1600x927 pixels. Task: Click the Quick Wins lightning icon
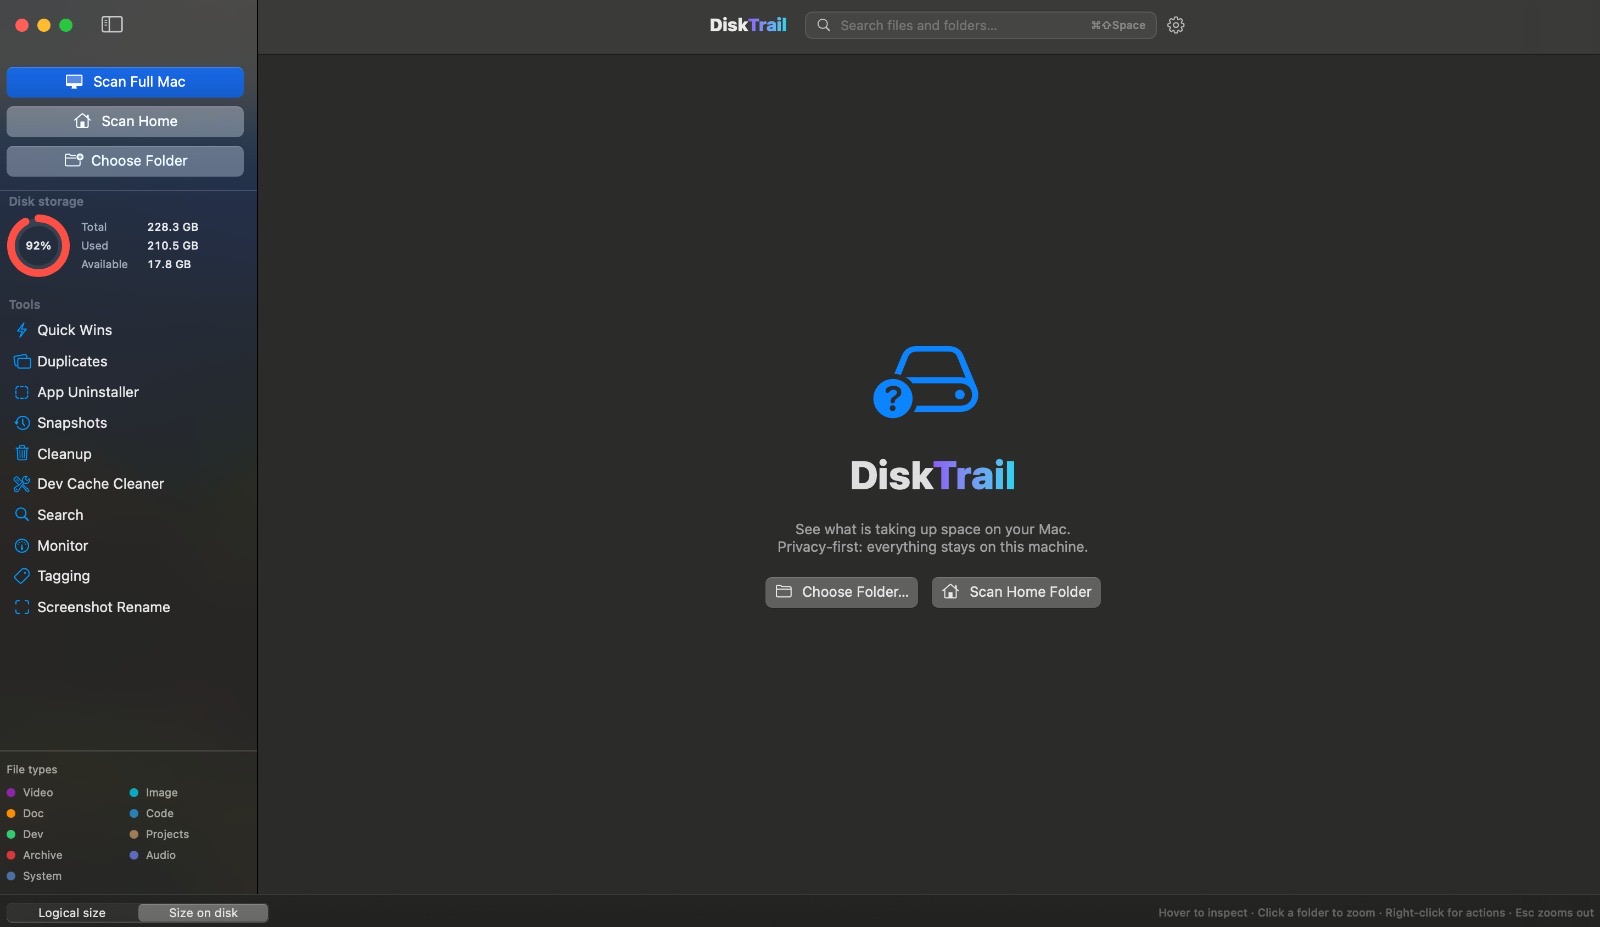(22, 330)
